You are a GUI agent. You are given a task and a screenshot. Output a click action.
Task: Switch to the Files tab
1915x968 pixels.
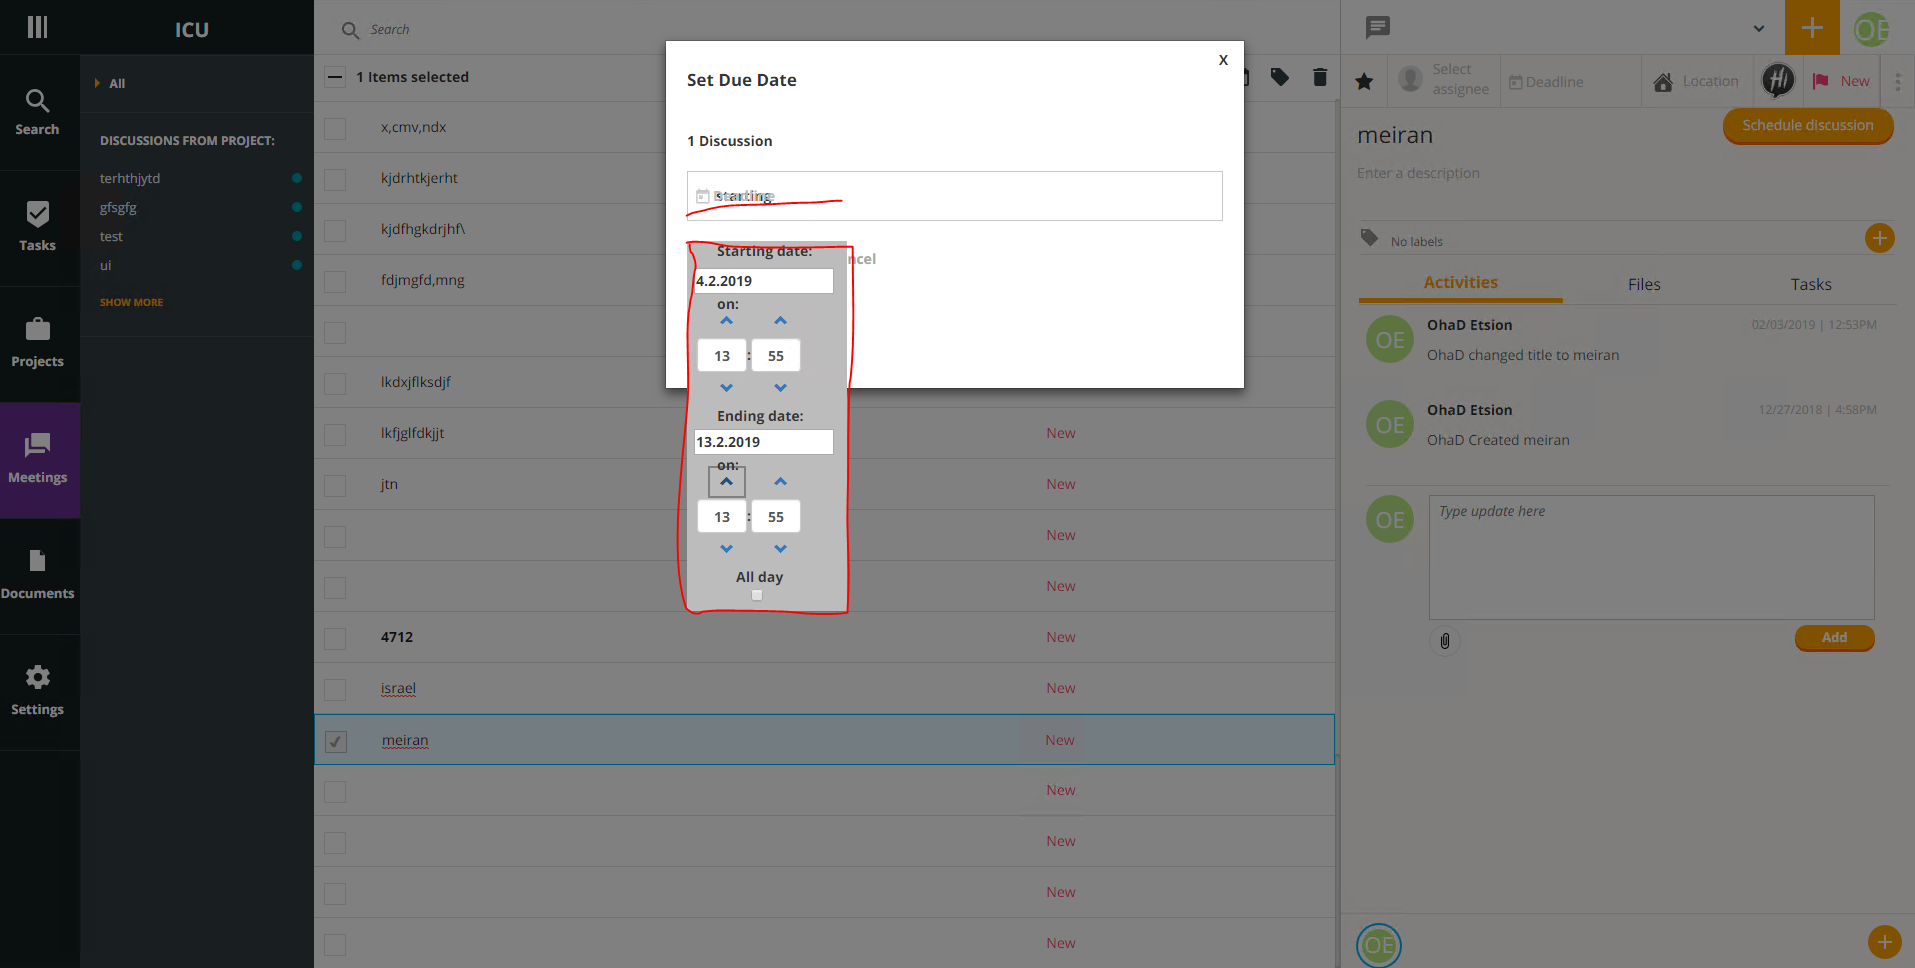1644,285
